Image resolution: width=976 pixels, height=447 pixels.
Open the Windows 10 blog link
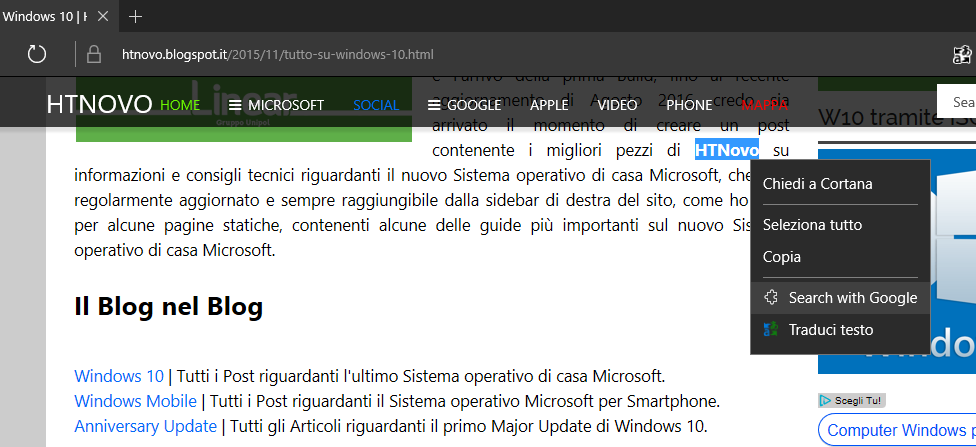119,376
